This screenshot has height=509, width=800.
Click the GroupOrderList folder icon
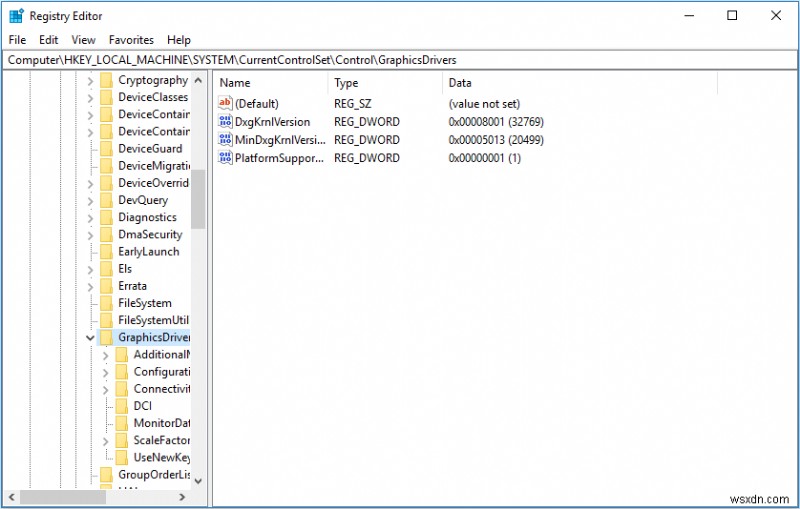(106, 474)
